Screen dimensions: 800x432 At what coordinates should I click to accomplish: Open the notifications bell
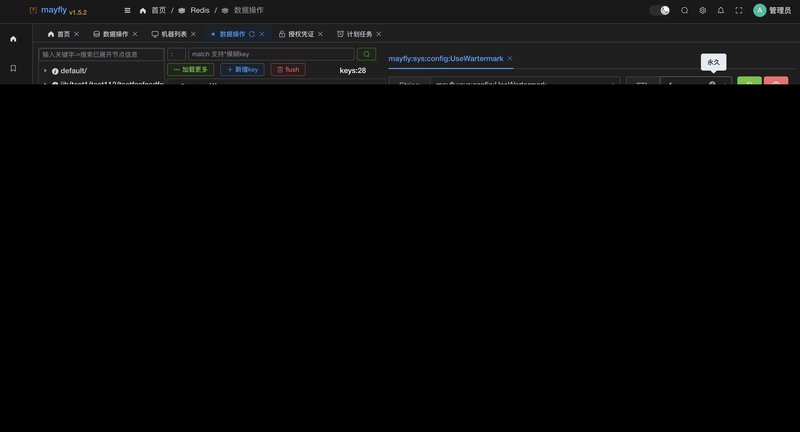[x=721, y=10]
